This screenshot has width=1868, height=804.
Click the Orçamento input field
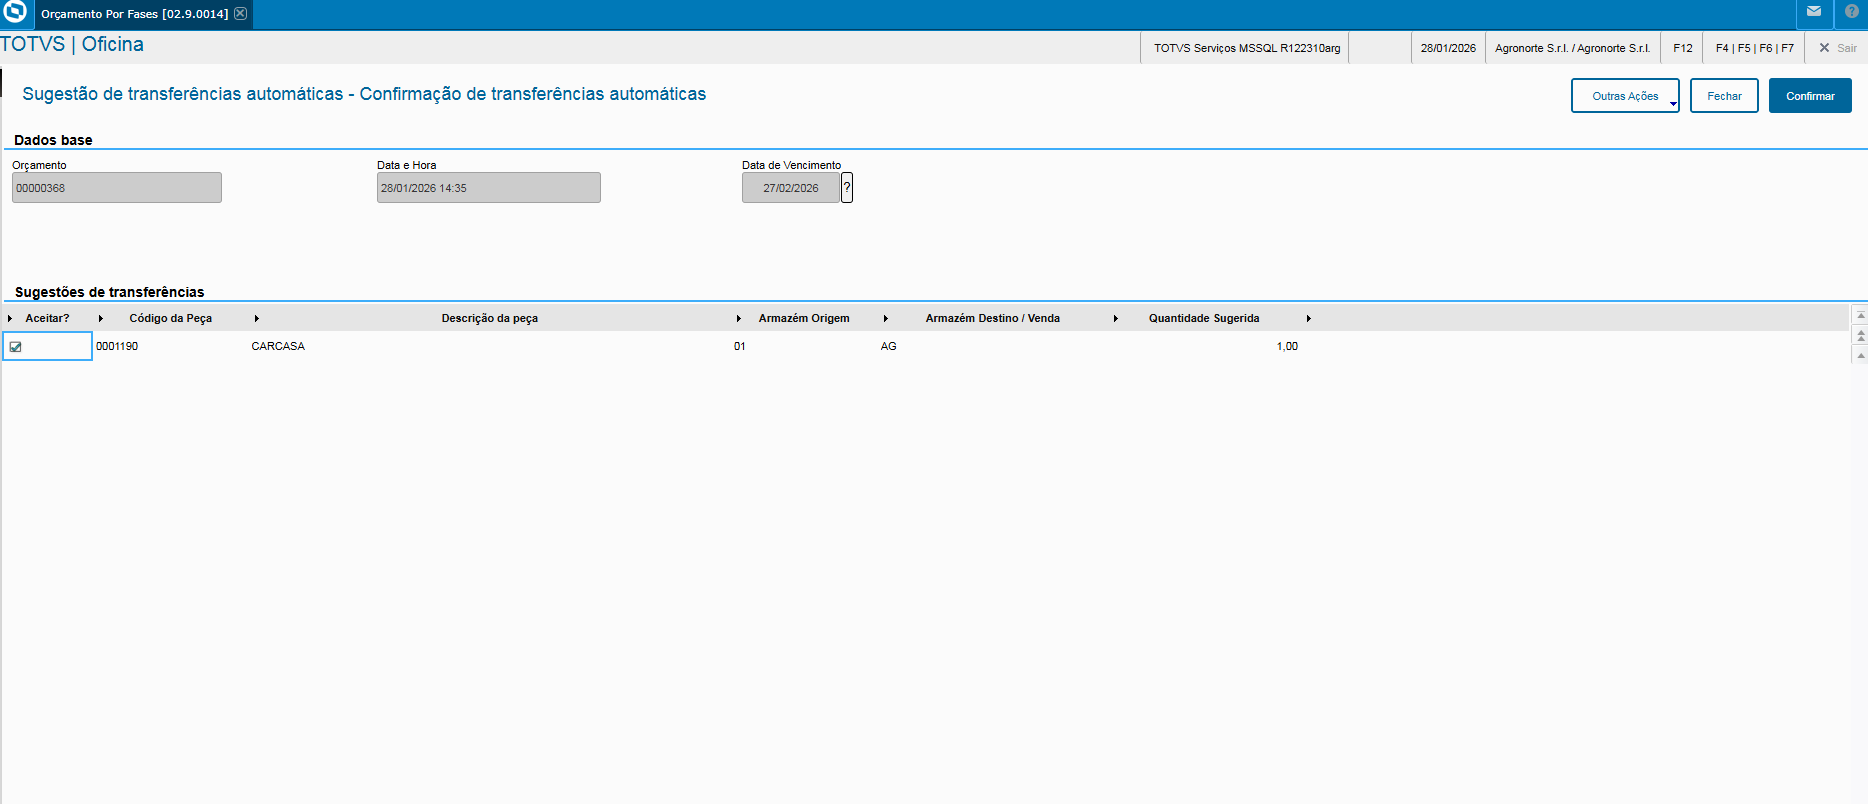coord(117,188)
